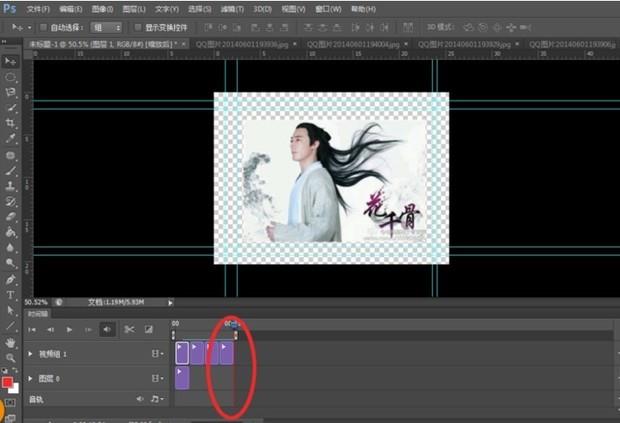
Task: Select the Dodge tool
Action: coord(10,263)
